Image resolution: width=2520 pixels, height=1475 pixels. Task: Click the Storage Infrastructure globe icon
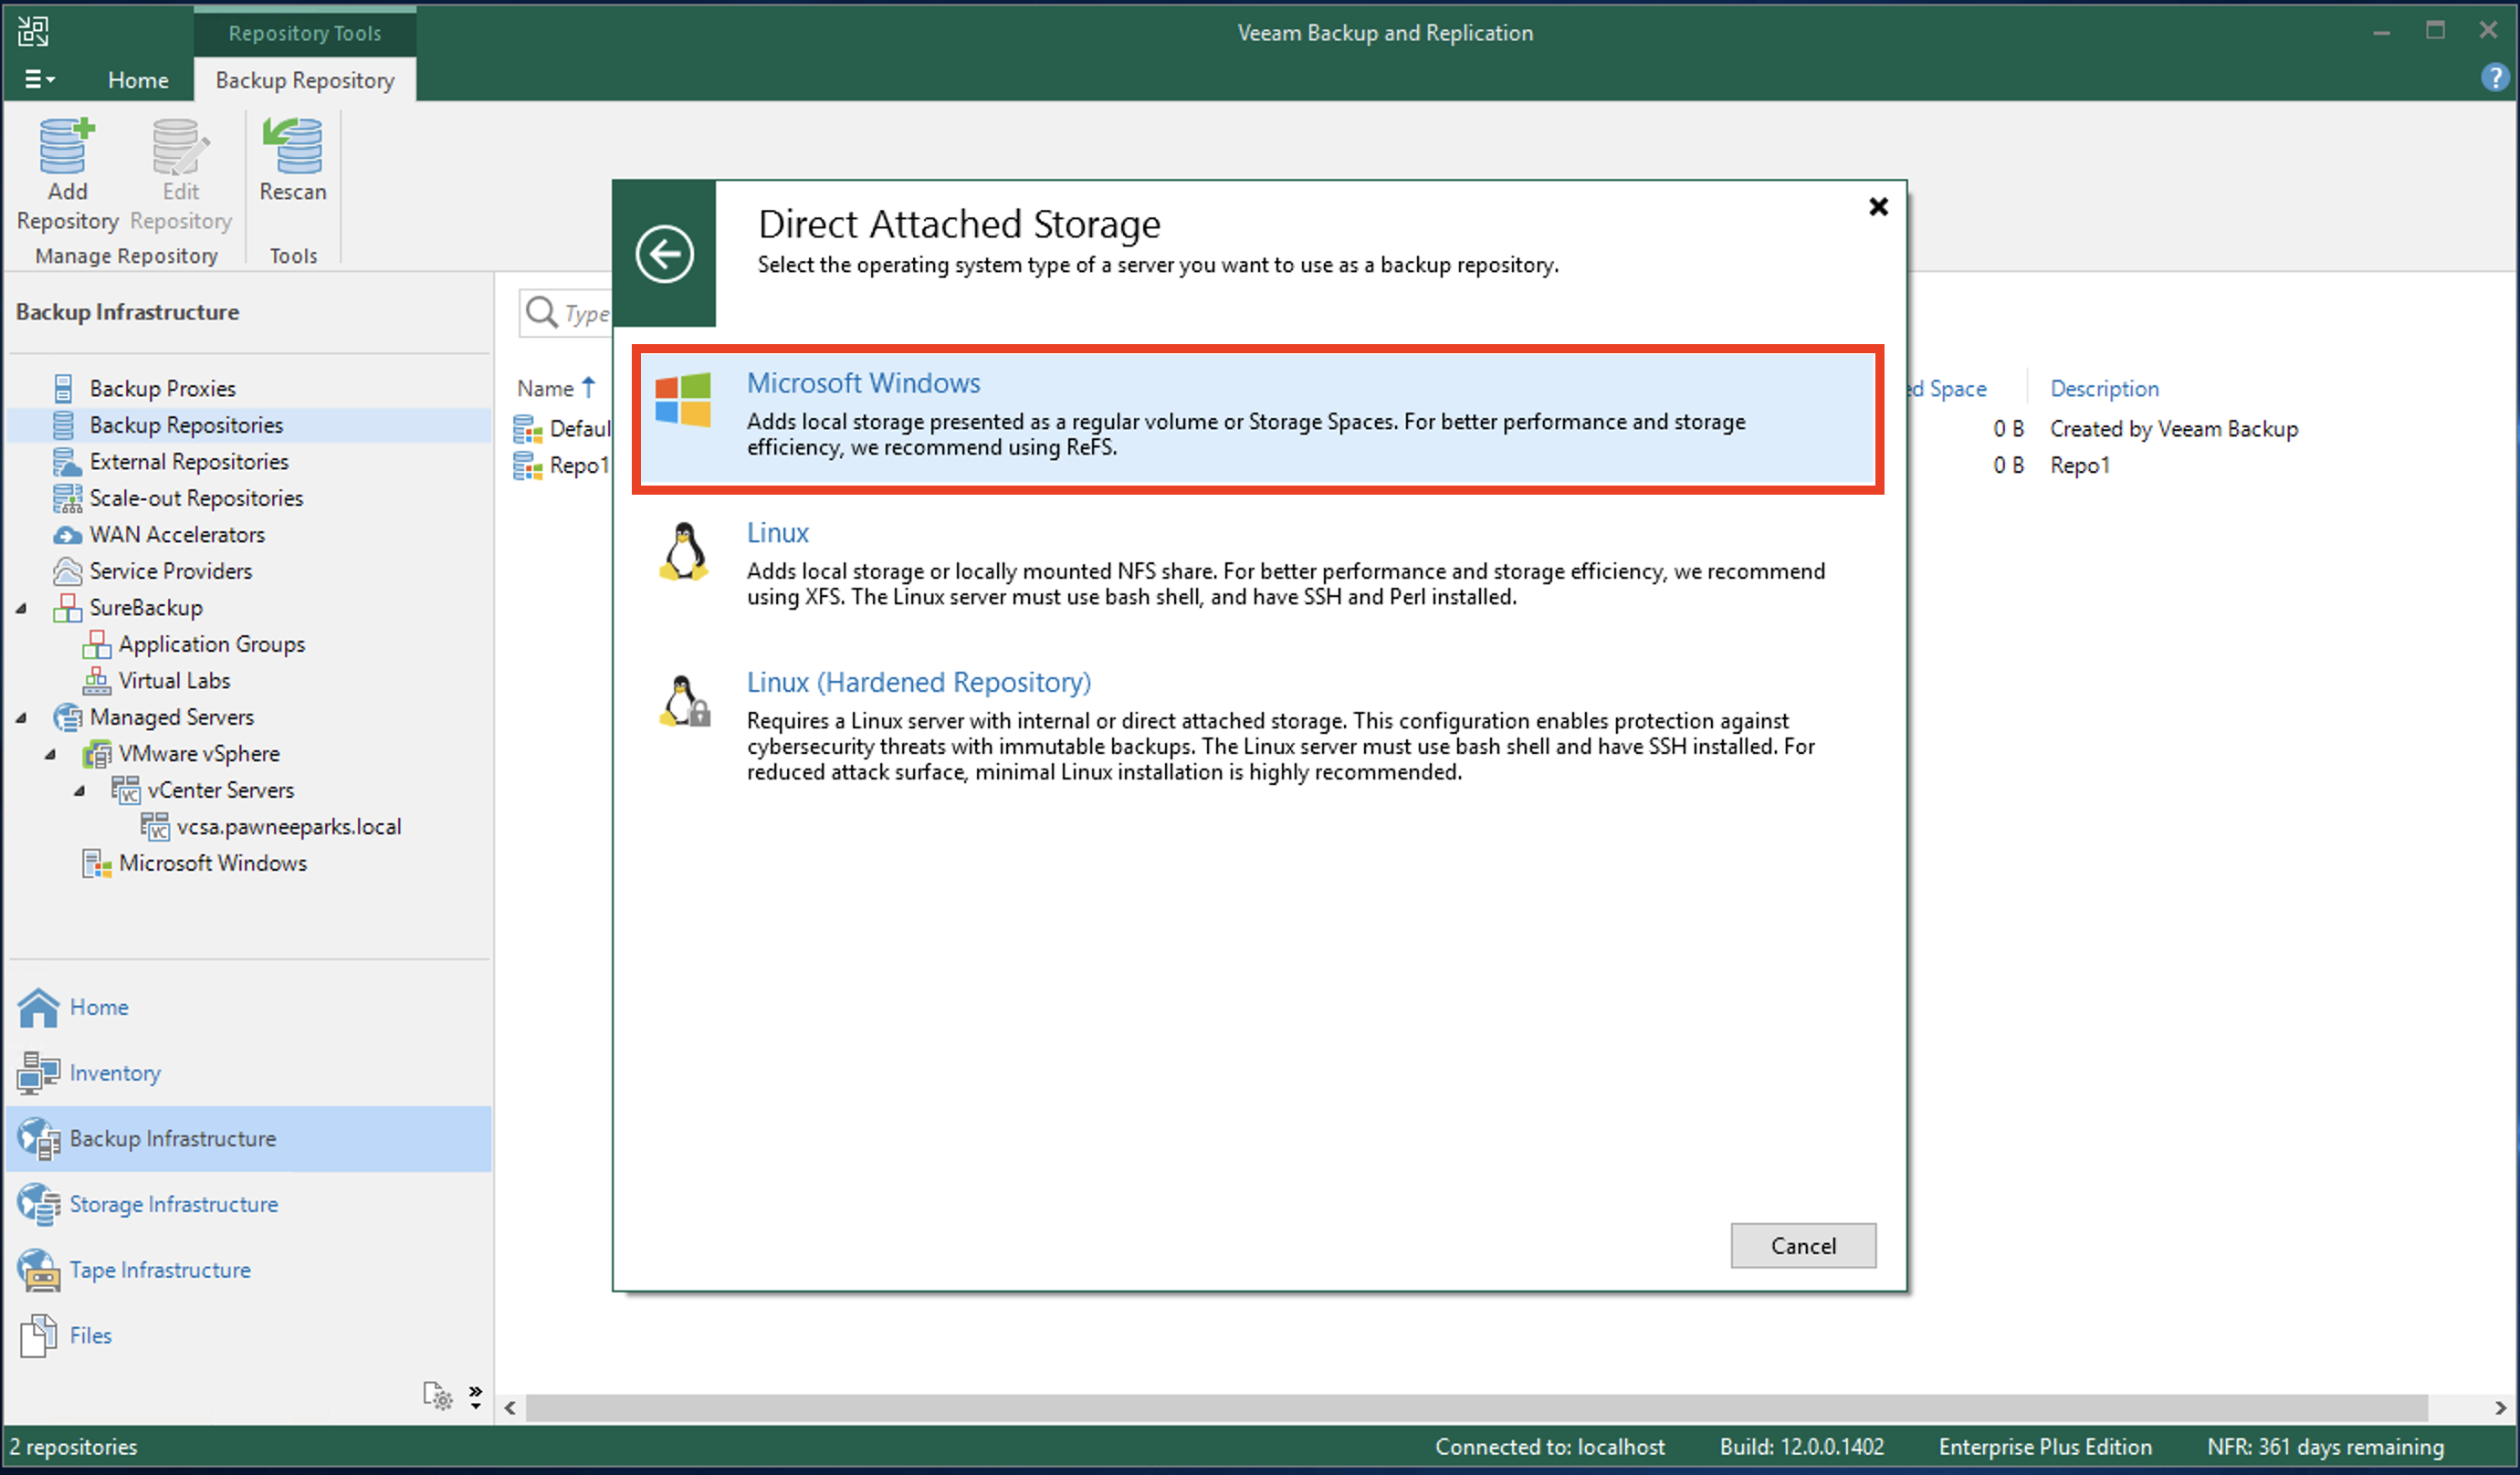point(39,1204)
